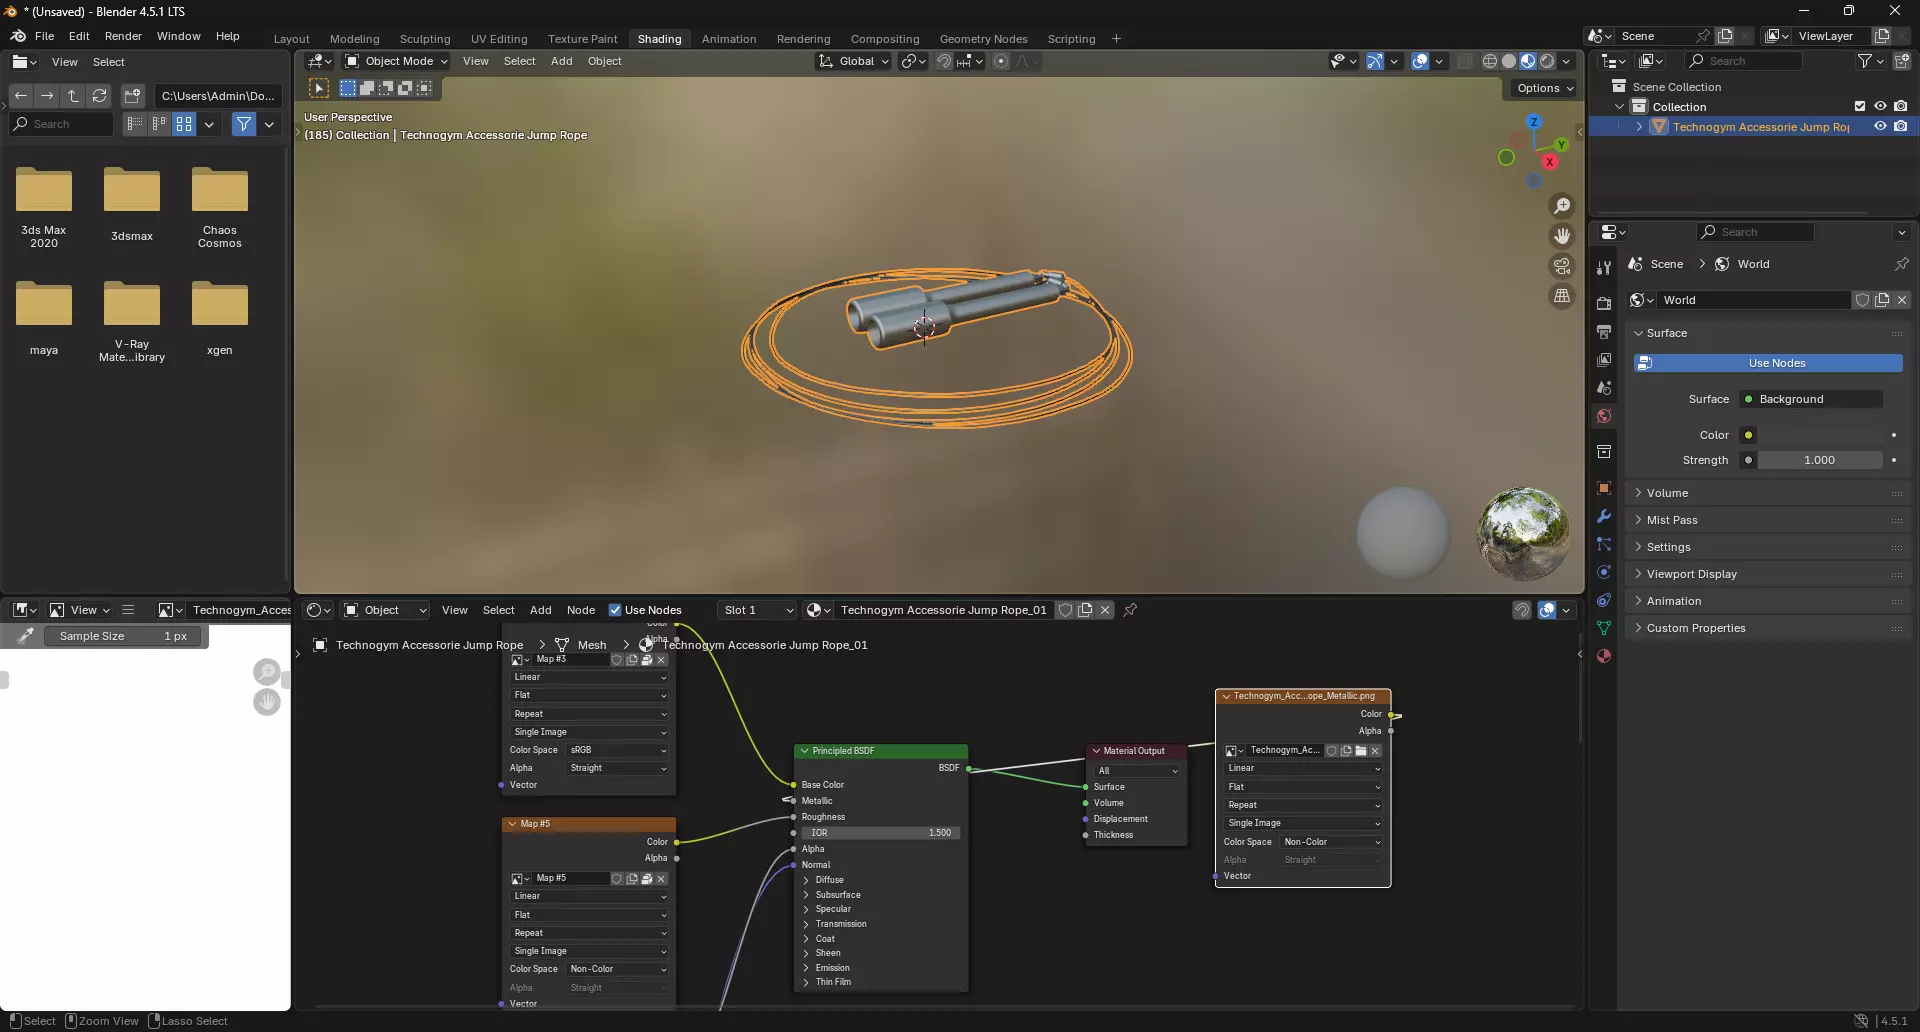Create a new folder in file browser
This screenshot has height=1032, width=1920.
[x=132, y=96]
